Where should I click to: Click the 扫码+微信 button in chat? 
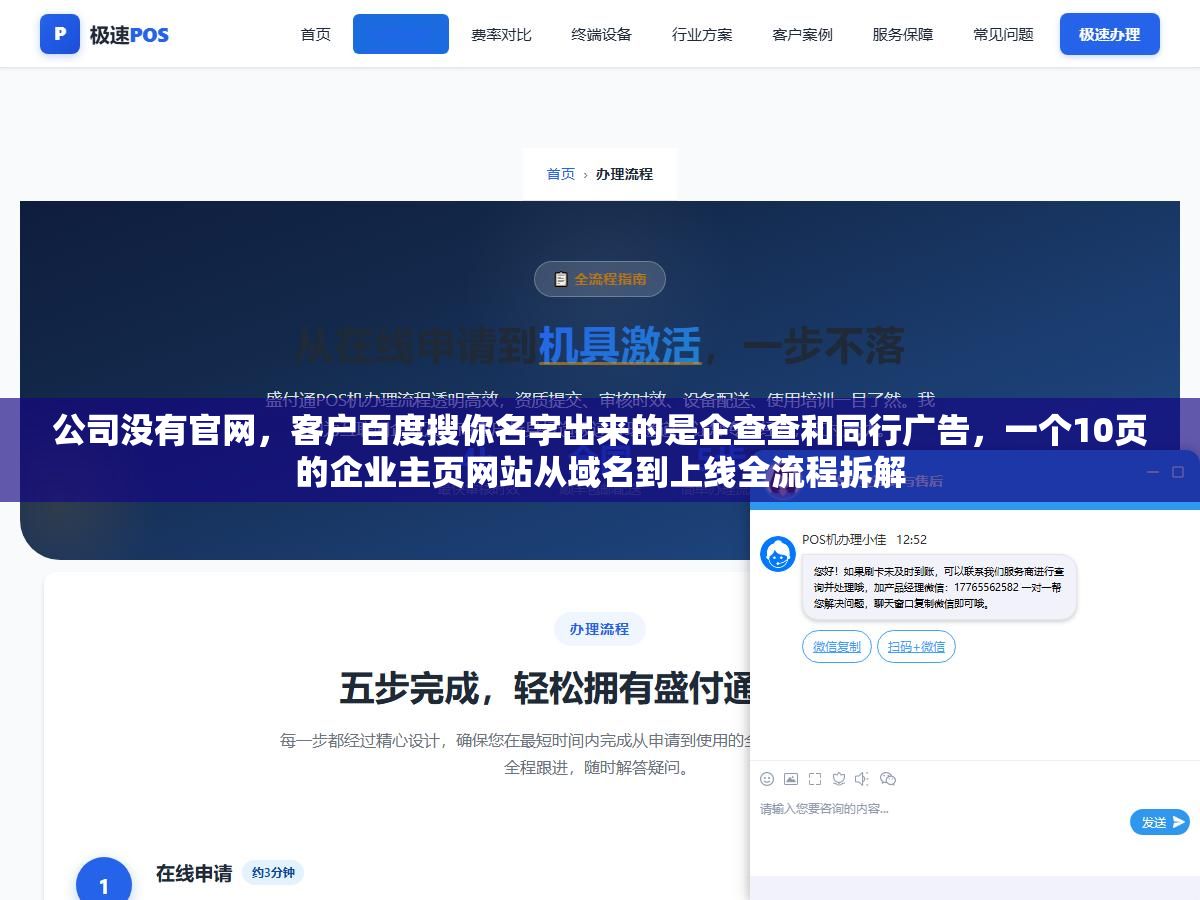click(x=916, y=647)
